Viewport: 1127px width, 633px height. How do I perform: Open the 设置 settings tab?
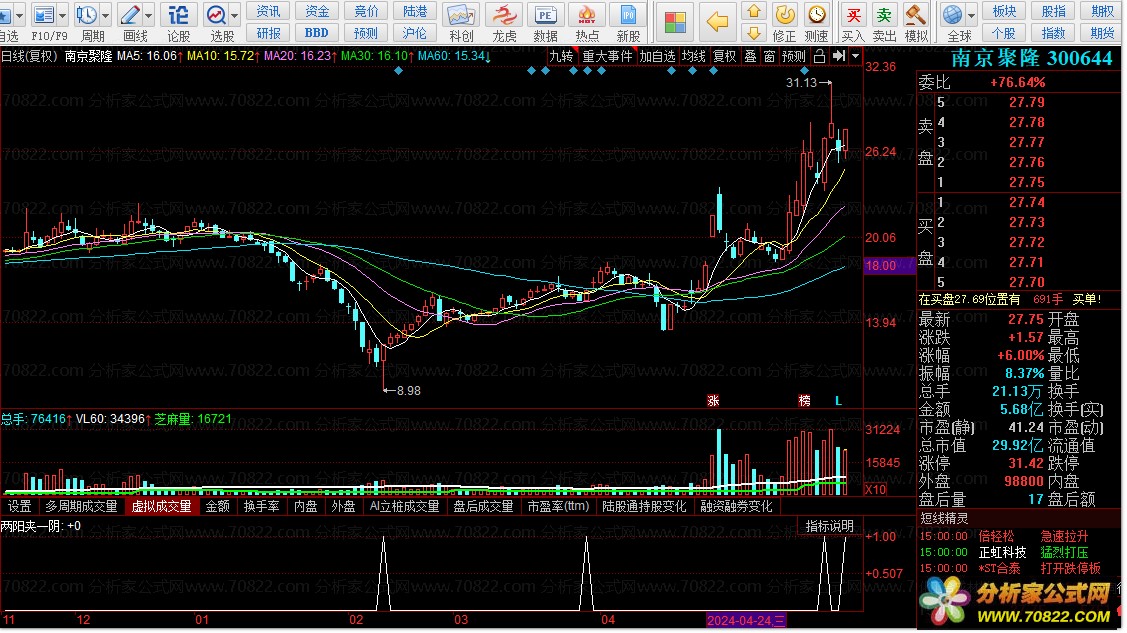coord(19,507)
